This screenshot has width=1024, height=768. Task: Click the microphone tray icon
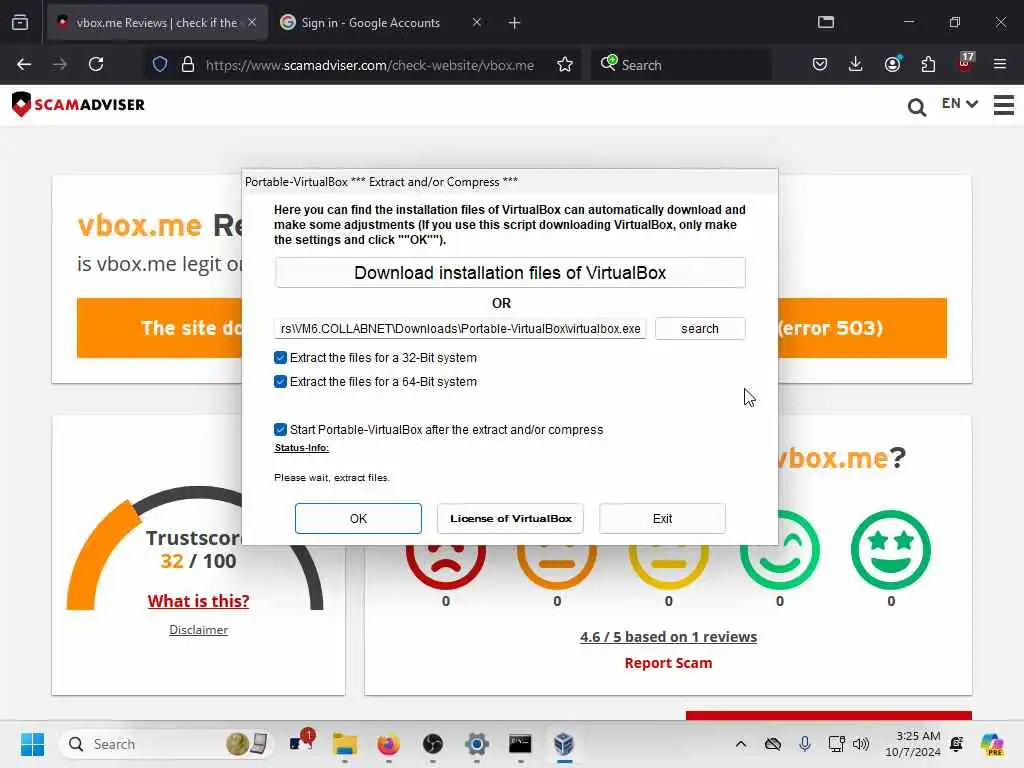pos(805,744)
